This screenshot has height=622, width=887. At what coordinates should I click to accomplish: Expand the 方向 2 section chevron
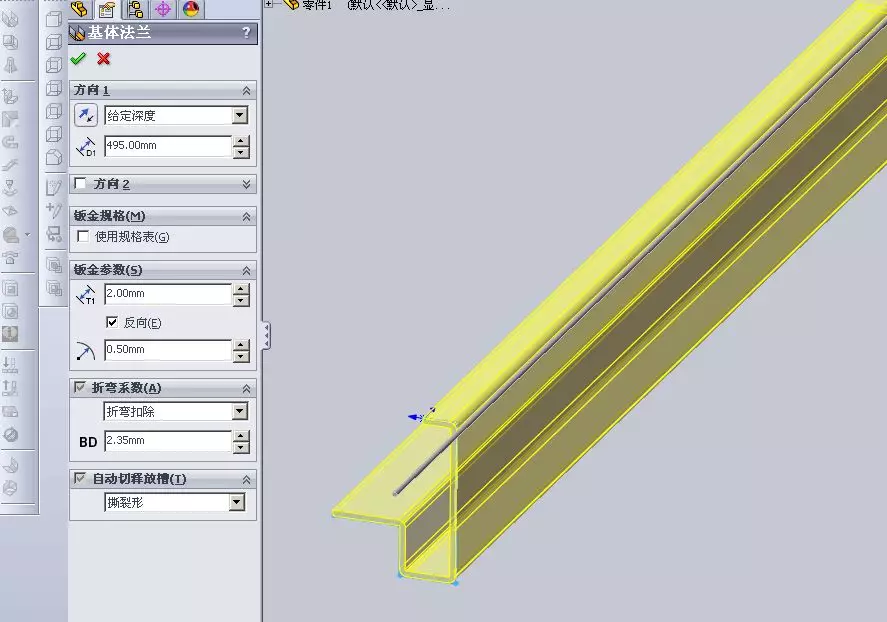click(x=246, y=184)
